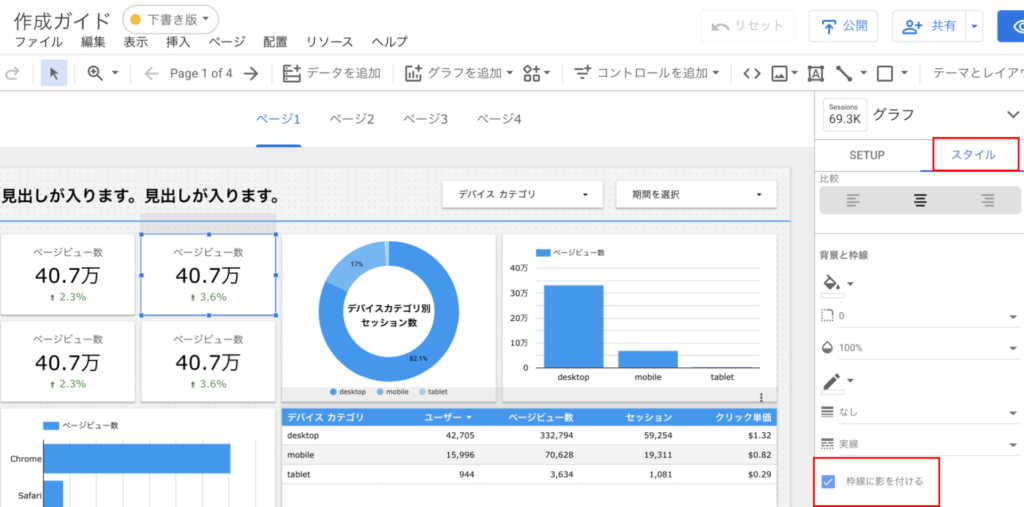1024x507 pixels.
Task: Align comparison text left
Action: (x=852, y=201)
